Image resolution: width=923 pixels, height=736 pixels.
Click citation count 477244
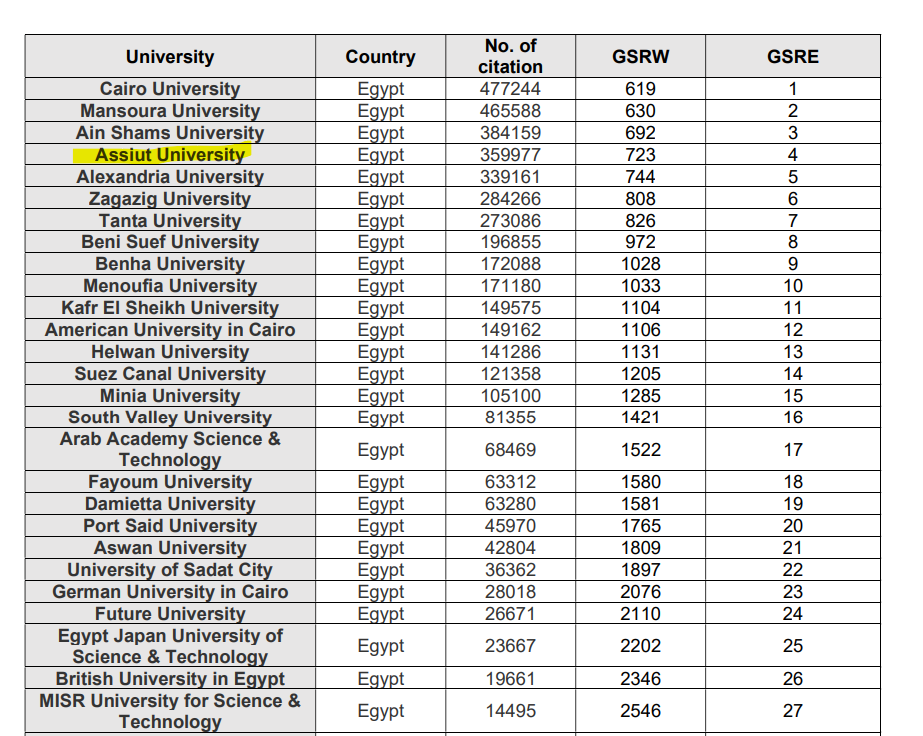(x=510, y=89)
